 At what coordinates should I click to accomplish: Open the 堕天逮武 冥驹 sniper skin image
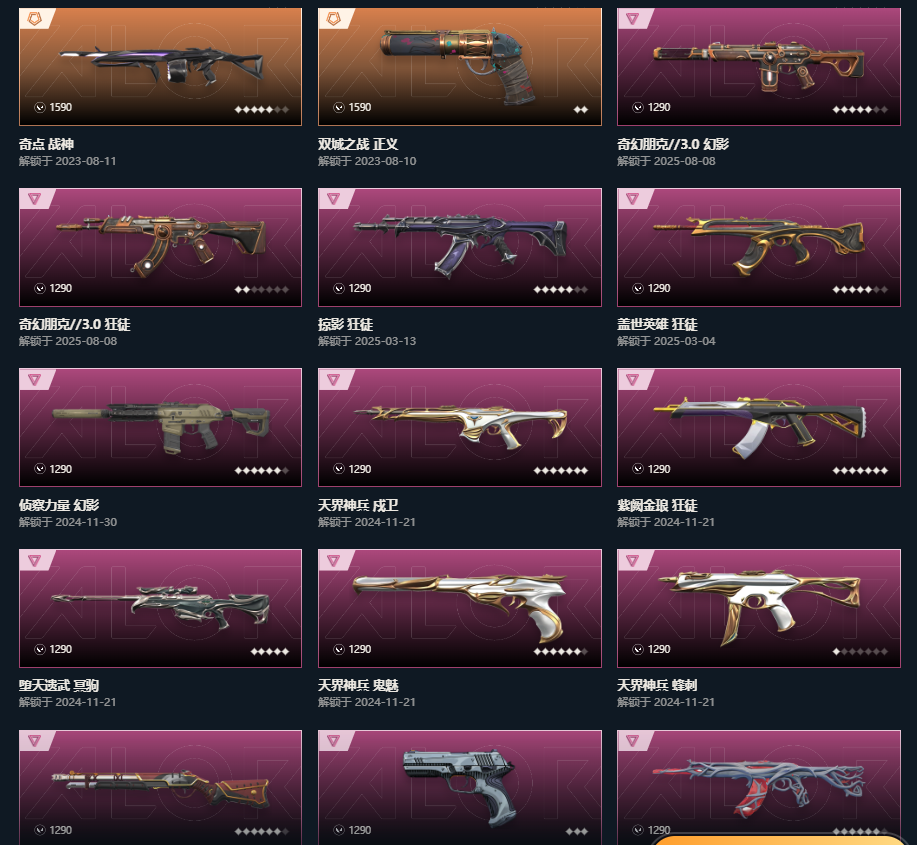tap(160, 608)
